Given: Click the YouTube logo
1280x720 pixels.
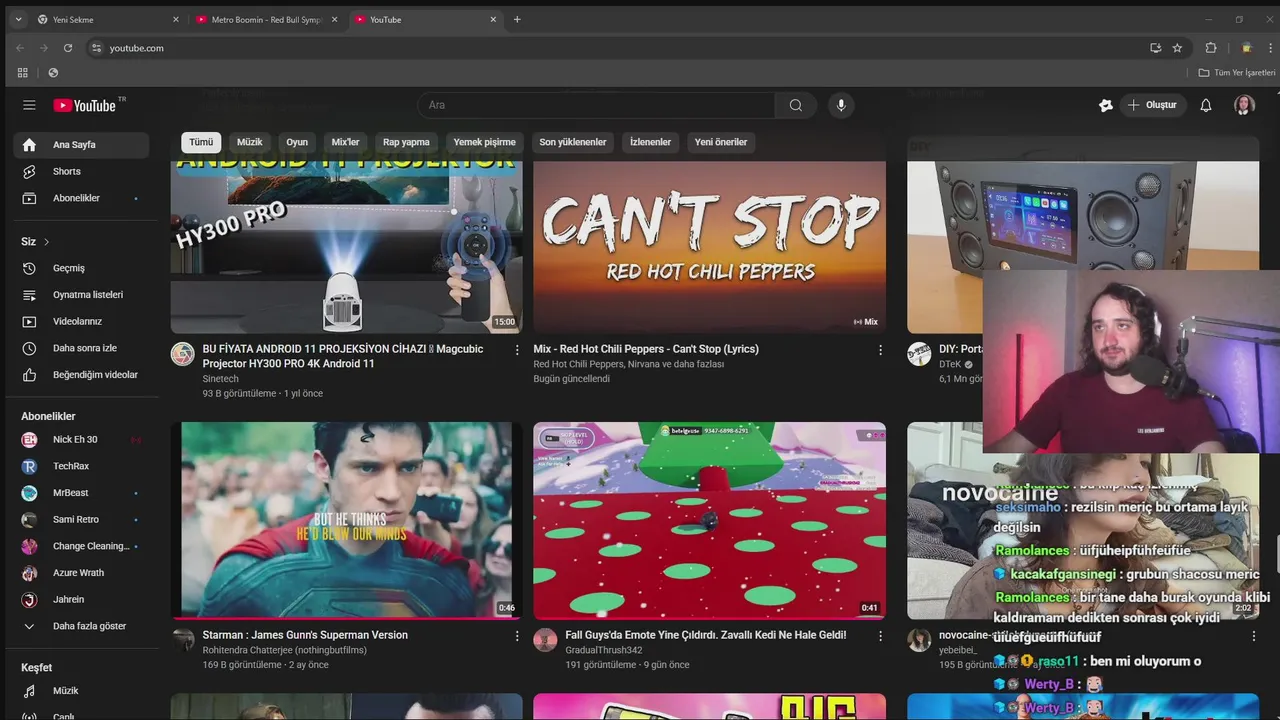Looking at the screenshot, I should [85, 105].
